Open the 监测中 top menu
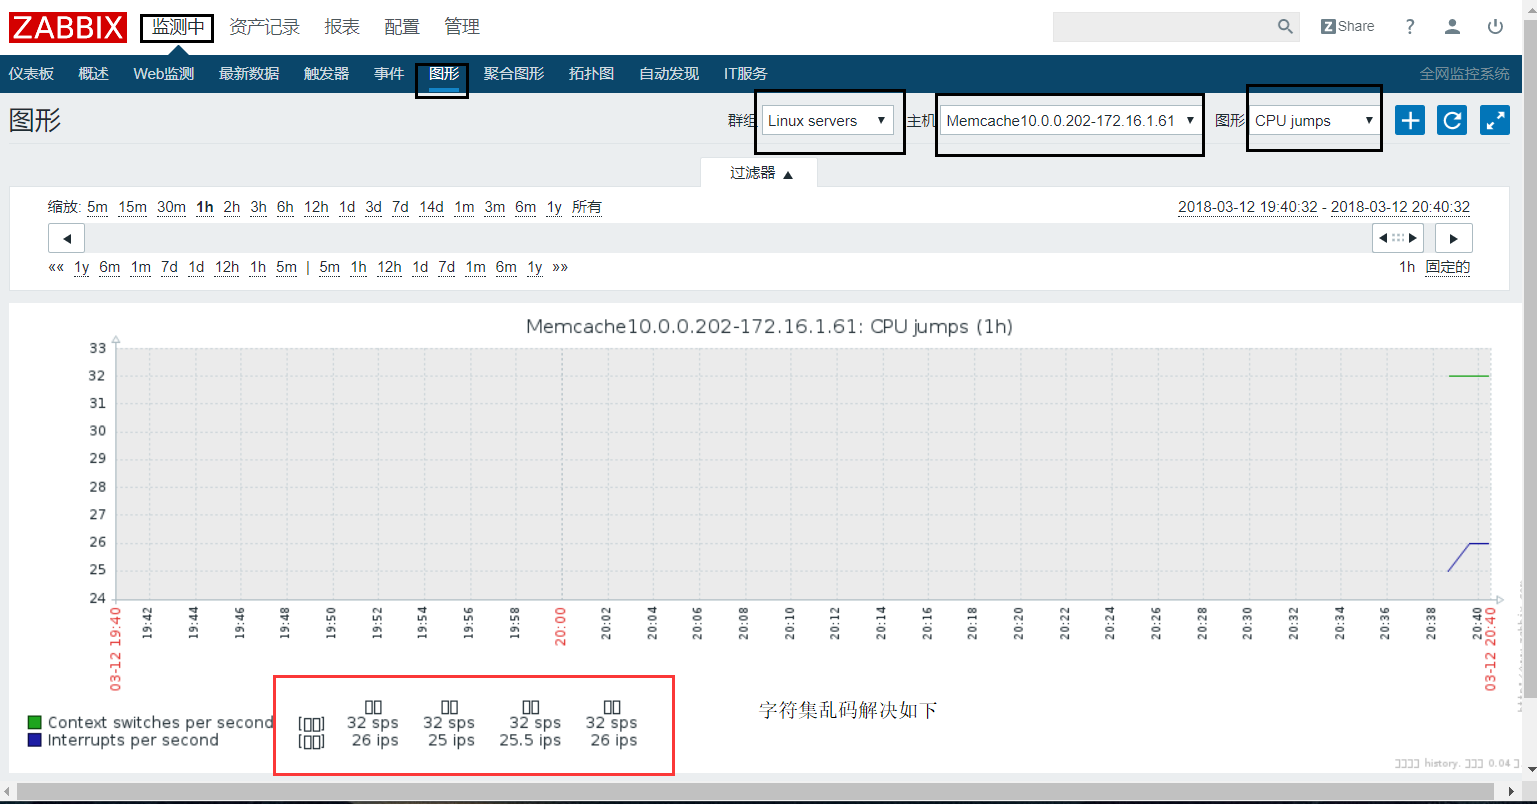The height and width of the screenshot is (804, 1537). click(x=177, y=27)
